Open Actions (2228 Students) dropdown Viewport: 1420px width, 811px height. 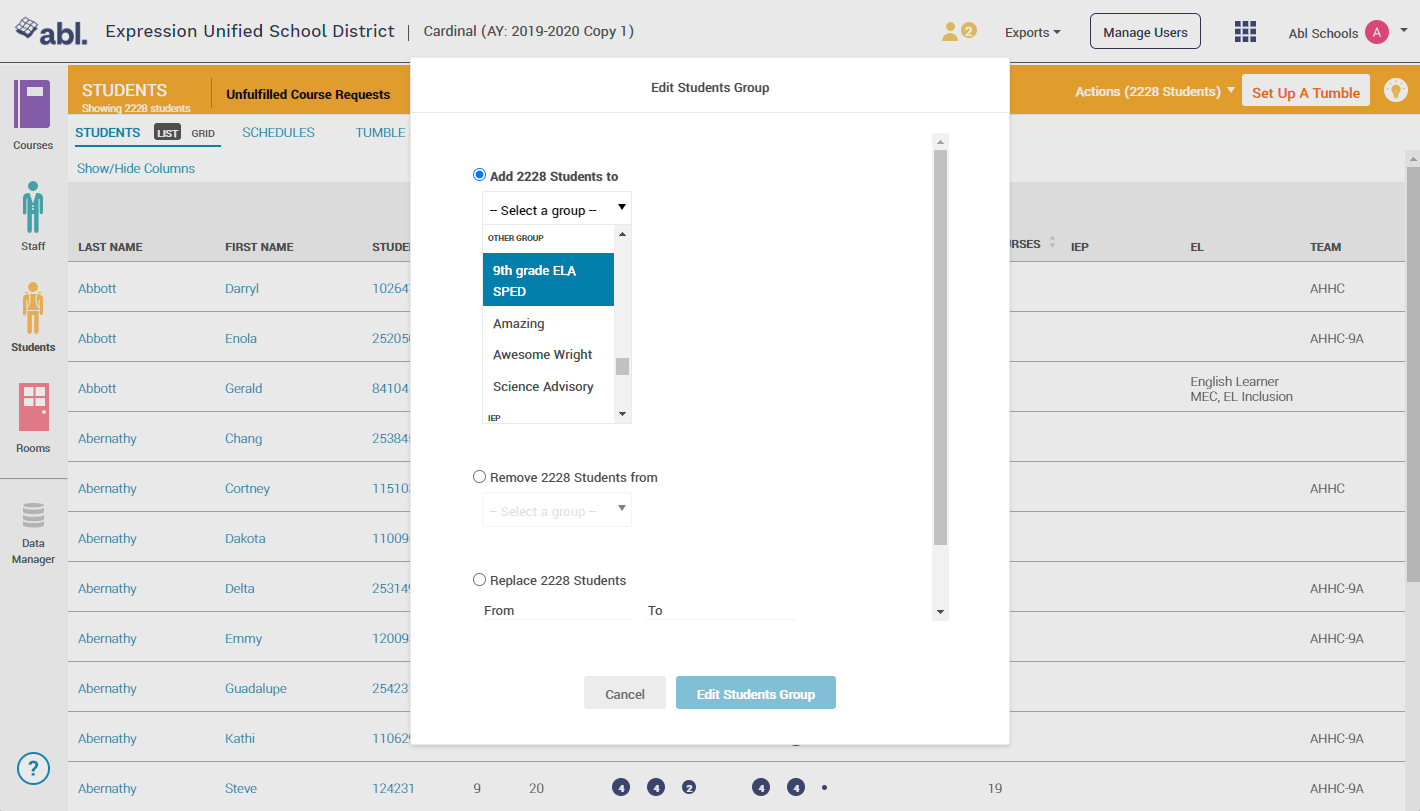tap(1154, 92)
